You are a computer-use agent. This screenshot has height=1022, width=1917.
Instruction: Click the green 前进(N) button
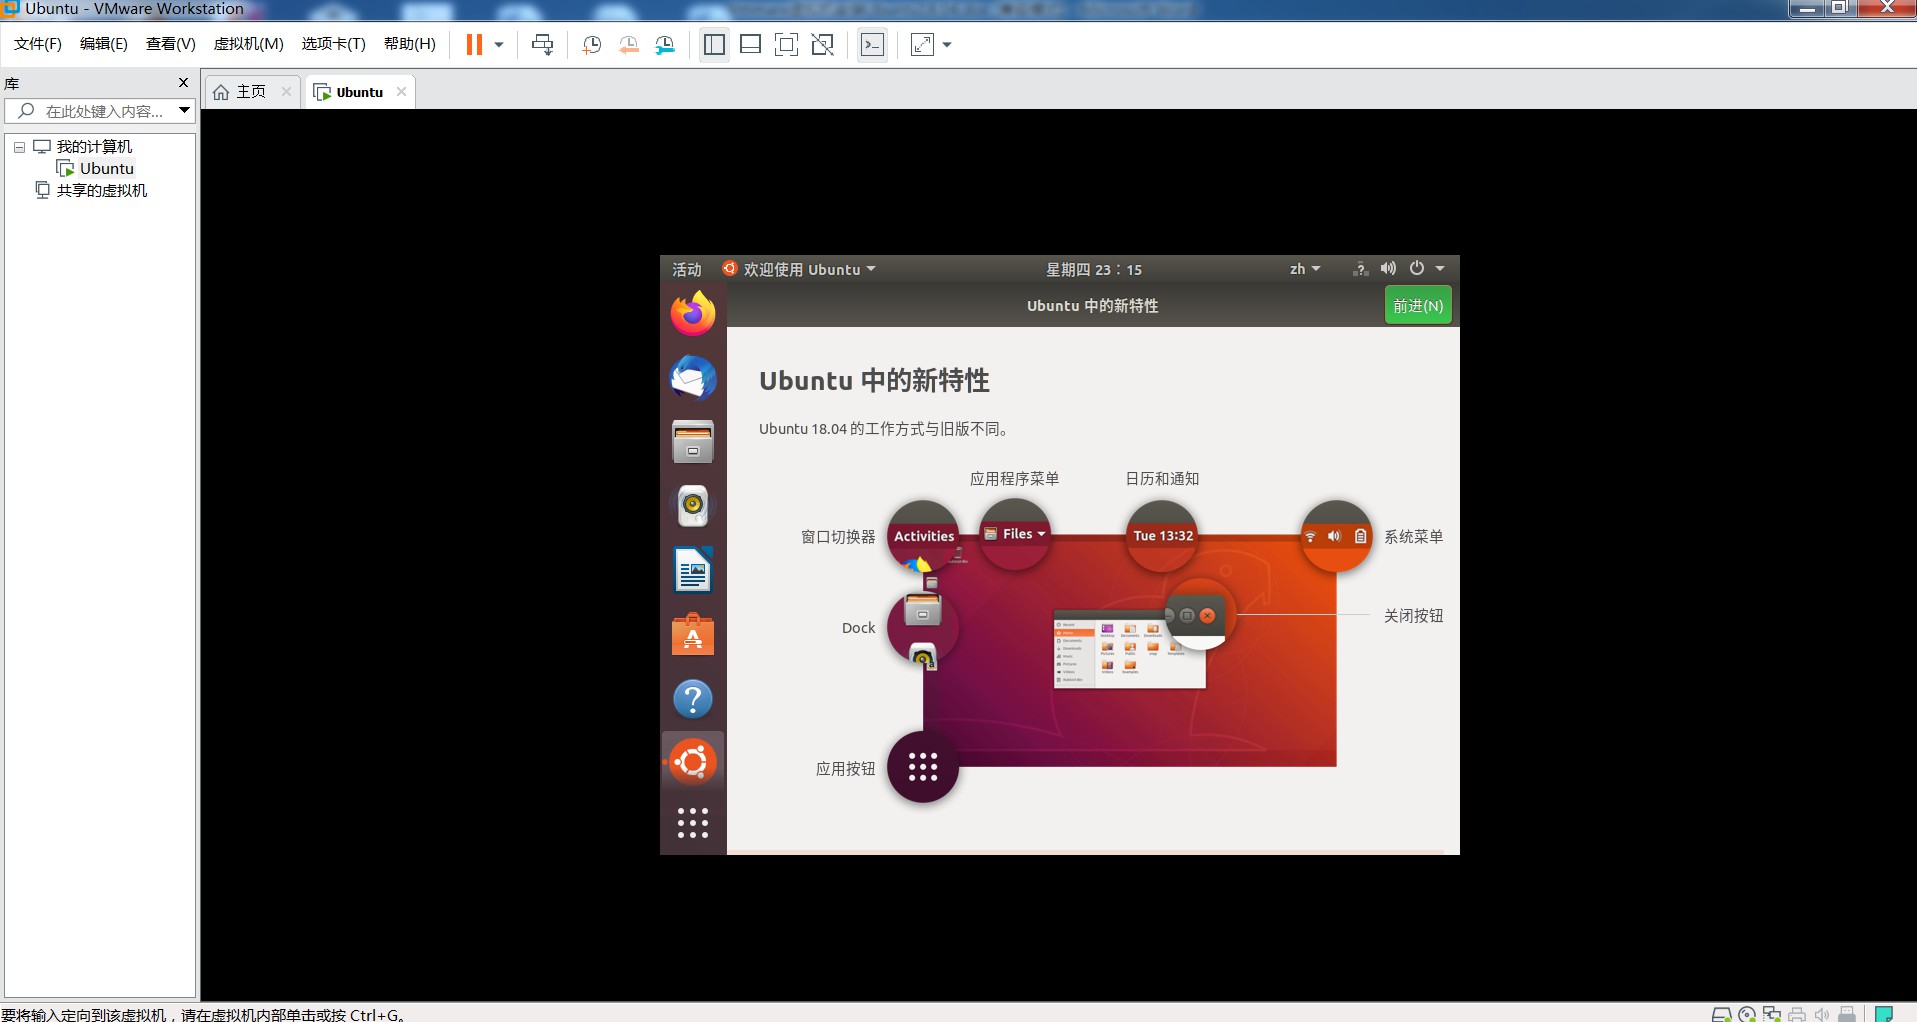pos(1418,306)
